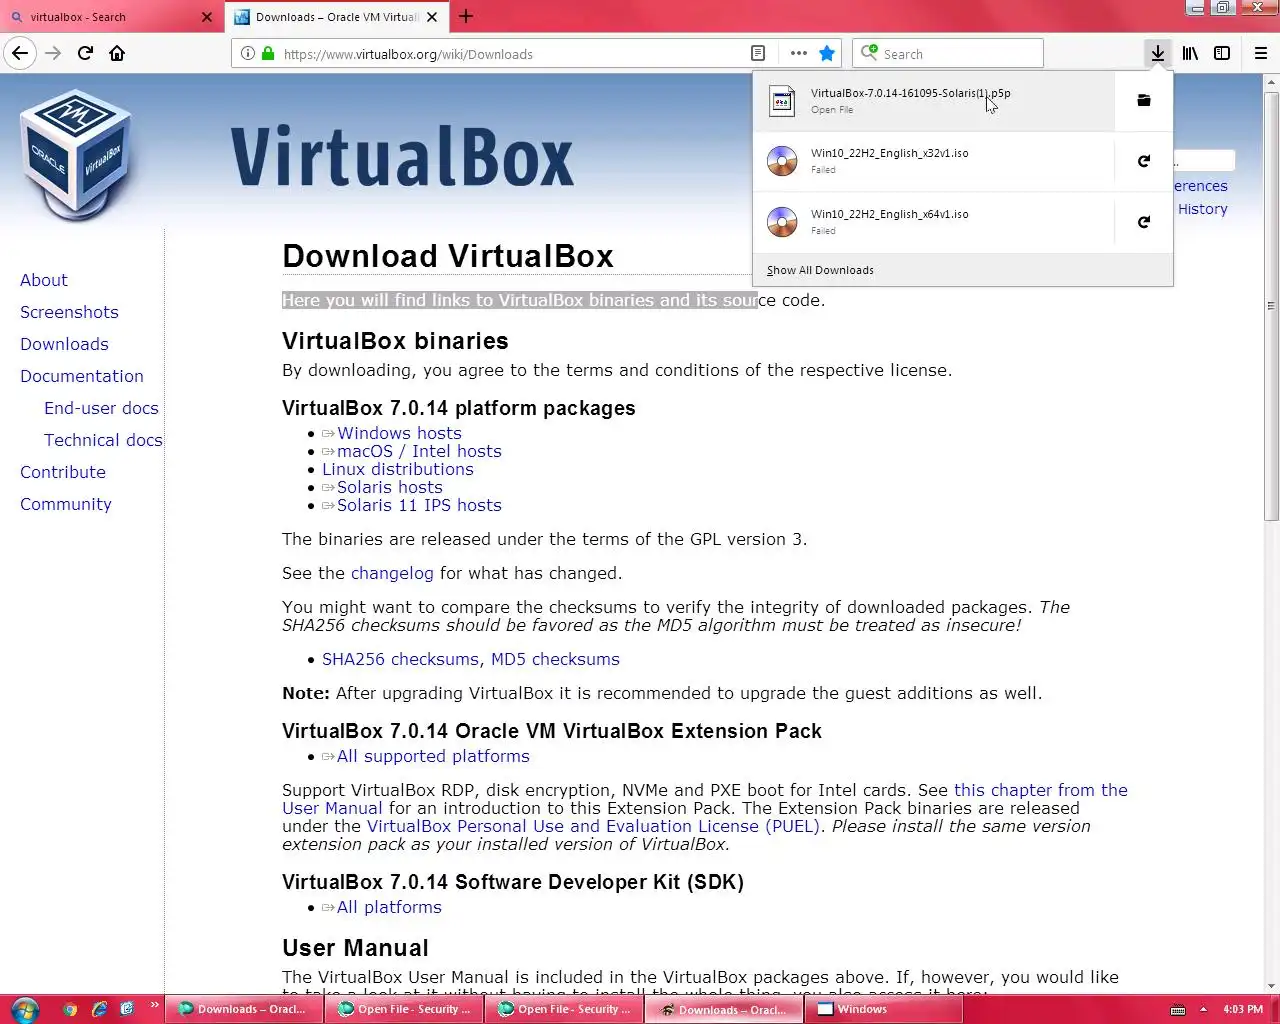
Task: Open the Screenshots sidebar link
Action: pyautogui.click(x=69, y=312)
